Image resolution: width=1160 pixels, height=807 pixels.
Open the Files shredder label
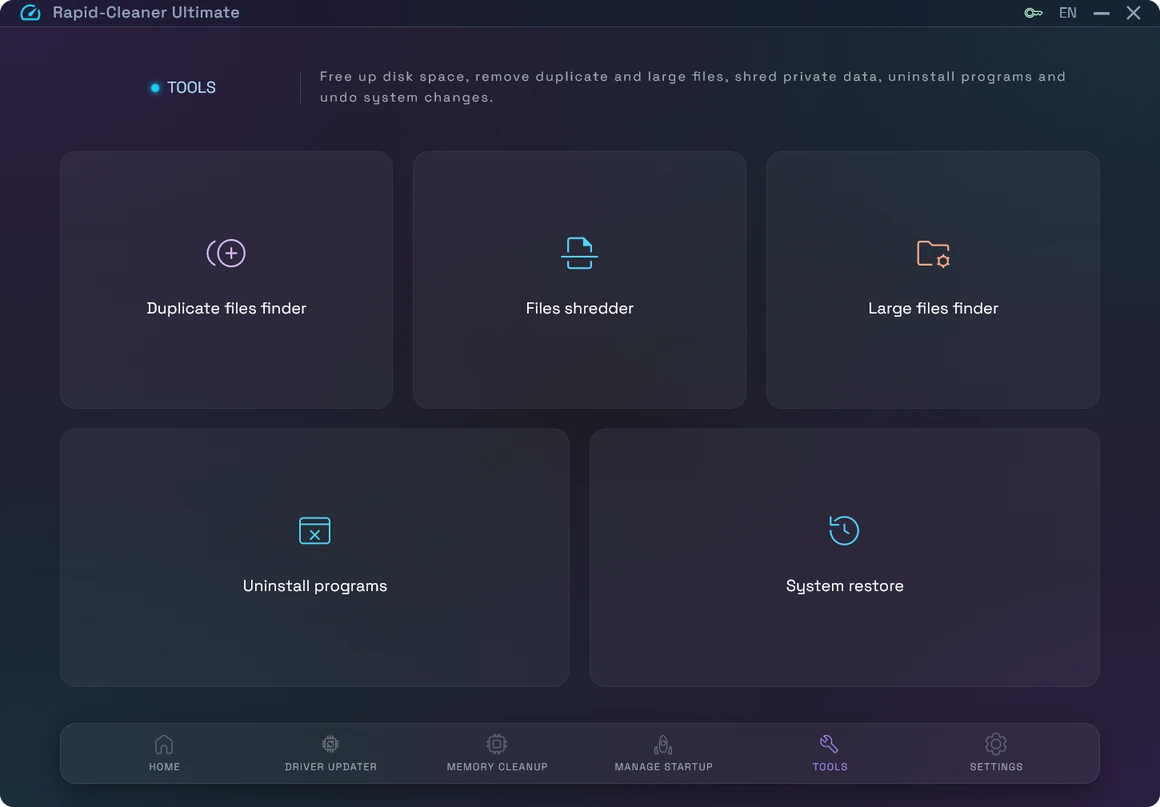(579, 308)
